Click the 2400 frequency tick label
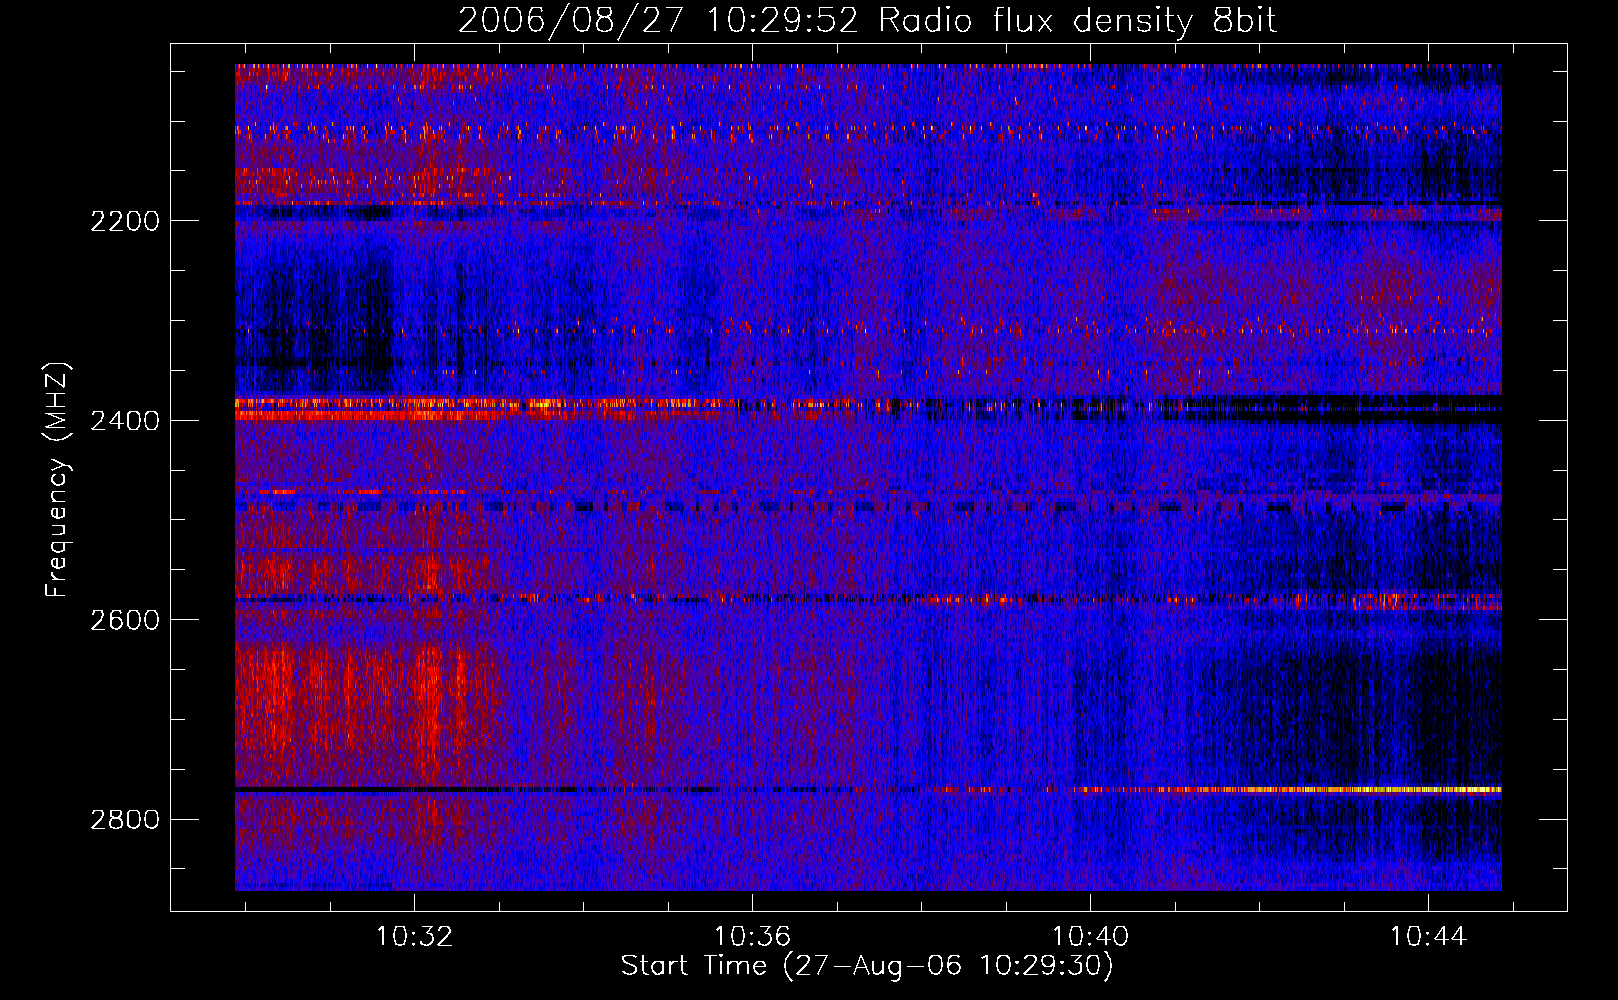 coord(125,421)
